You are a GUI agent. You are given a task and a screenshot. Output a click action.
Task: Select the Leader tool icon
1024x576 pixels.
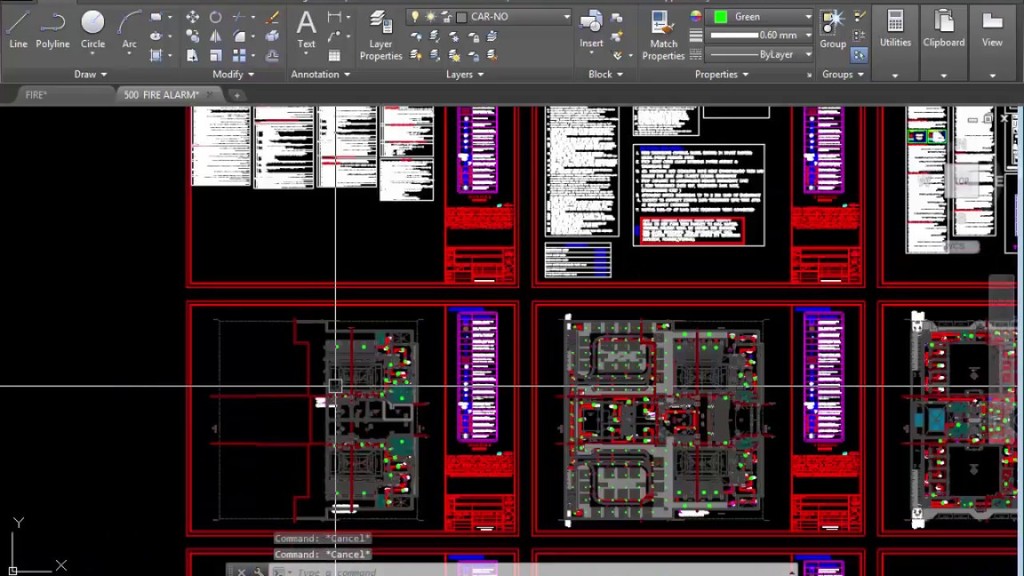334,36
